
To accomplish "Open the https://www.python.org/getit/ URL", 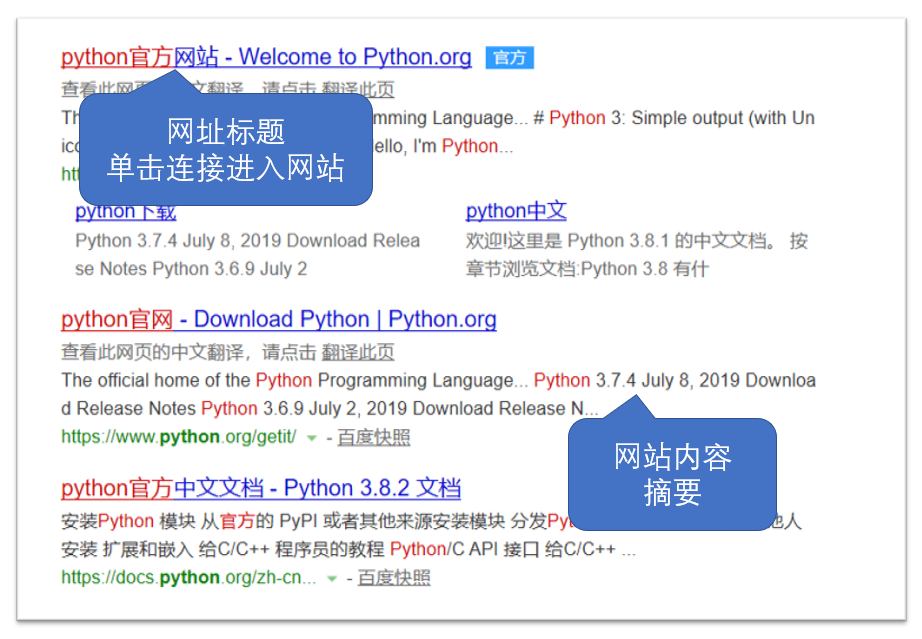I will coord(179,437).
